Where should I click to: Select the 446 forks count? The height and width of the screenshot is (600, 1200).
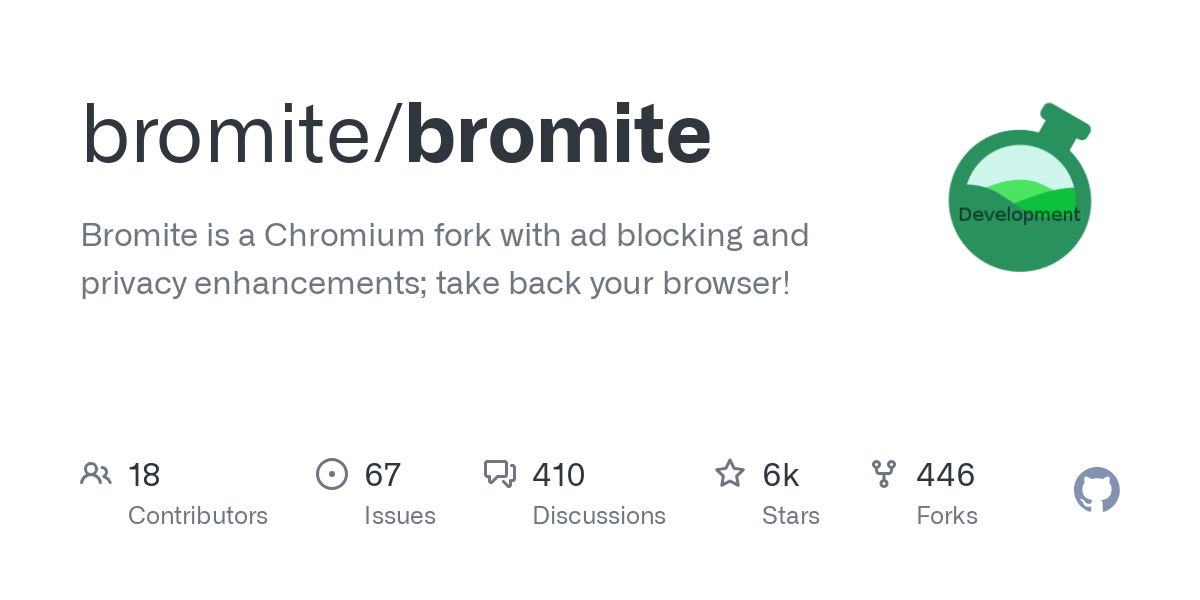pyautogui.click(x=945, y=474)
